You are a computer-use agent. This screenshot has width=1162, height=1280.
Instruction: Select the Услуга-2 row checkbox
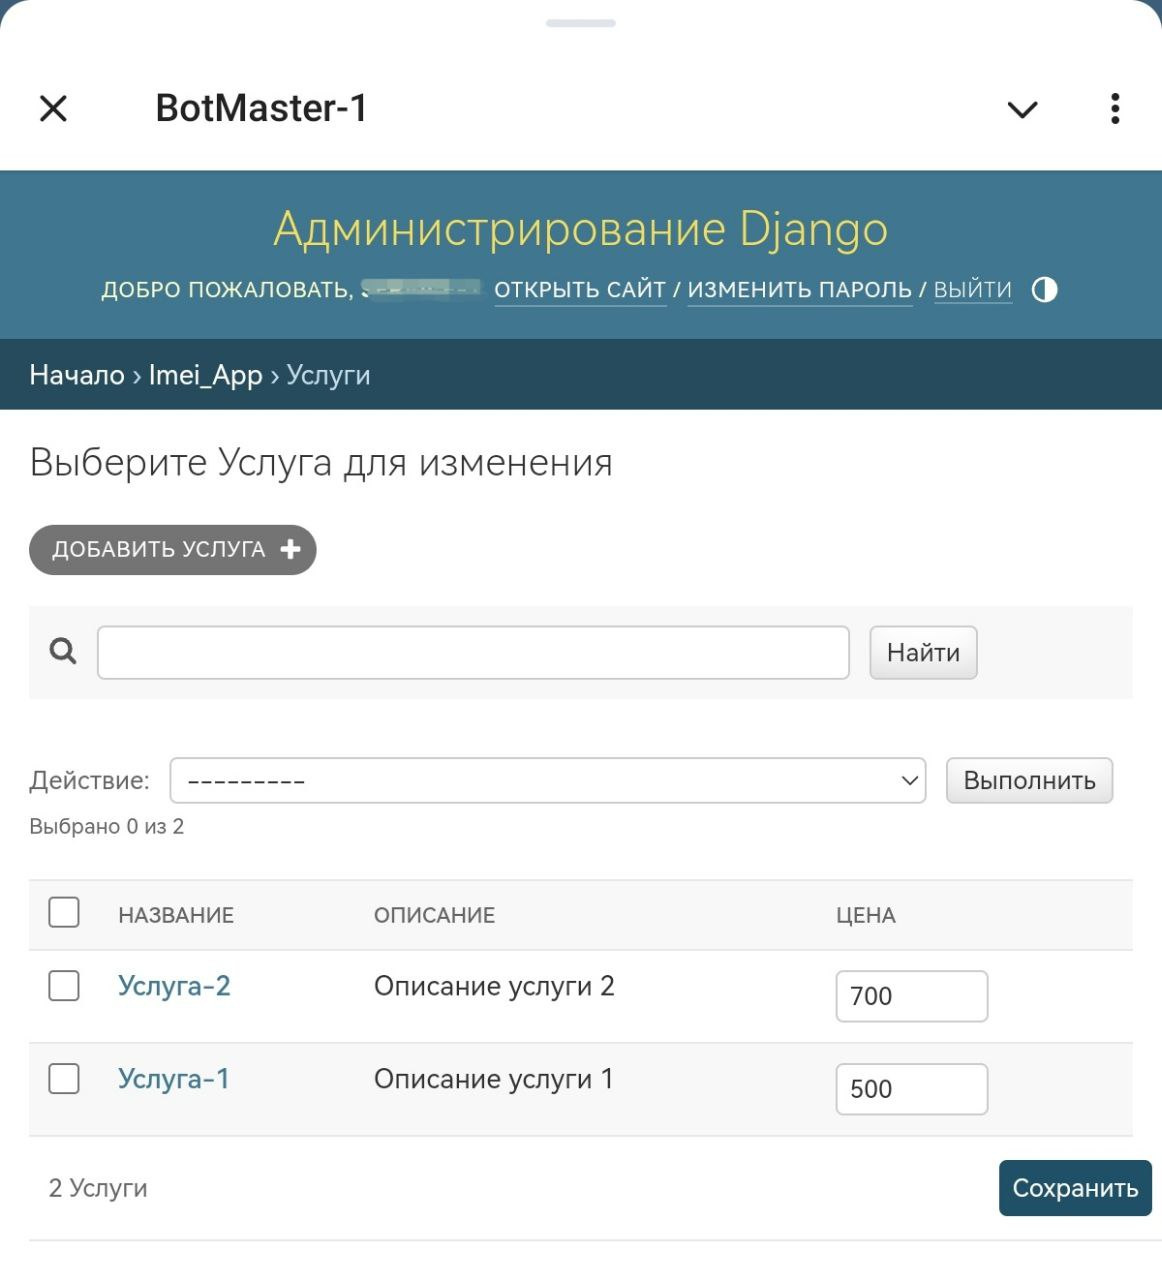point(64,986)
